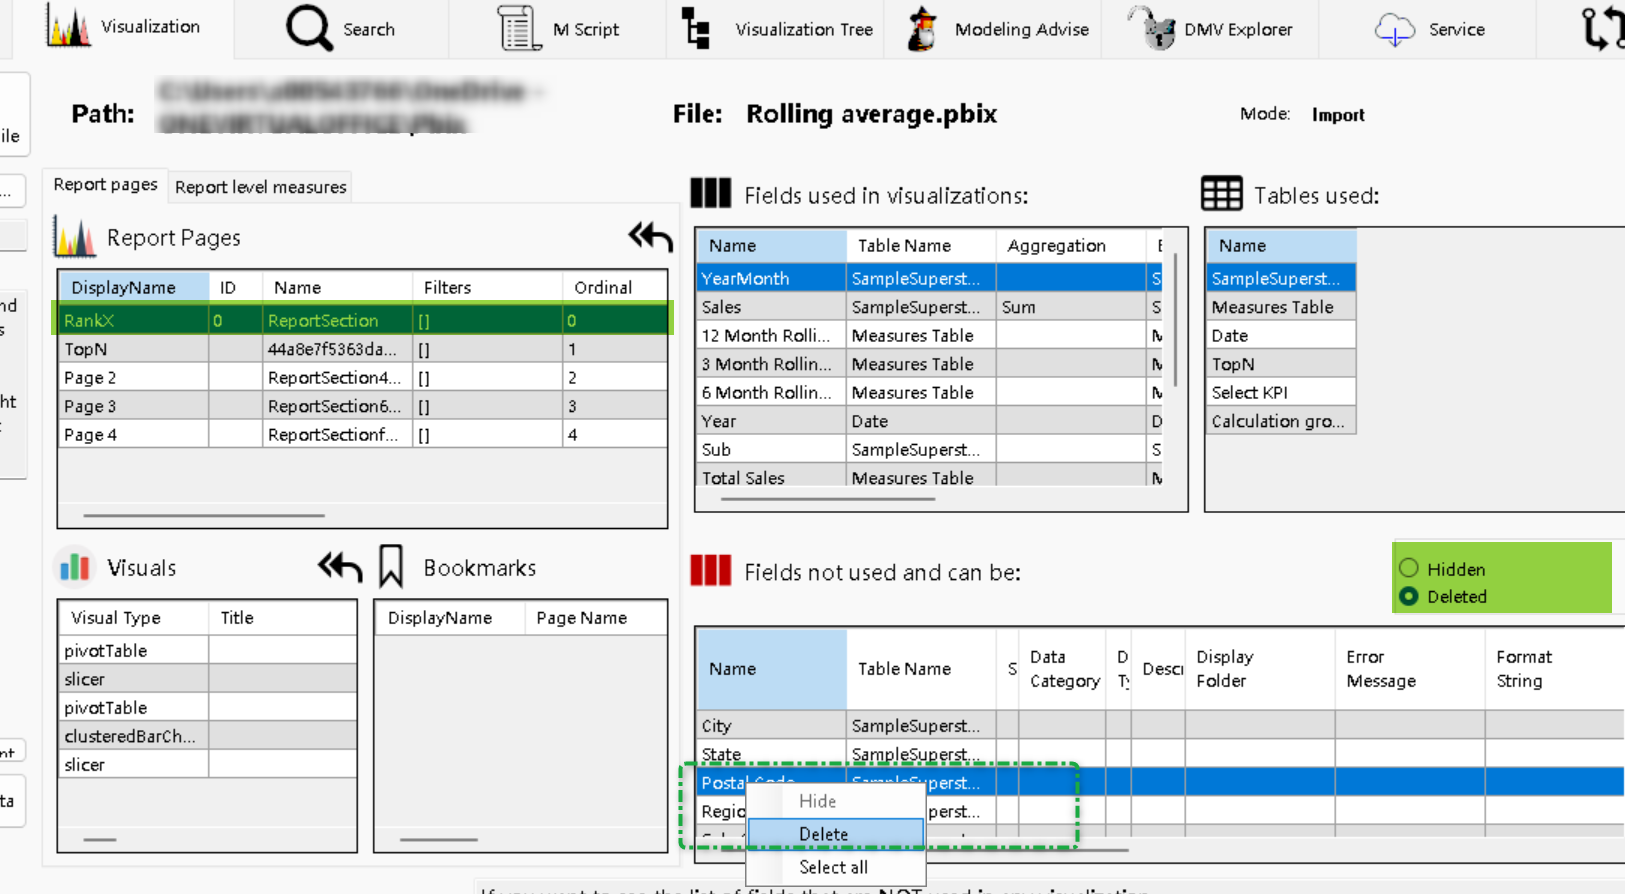Select the Hidden radio option
The height and width of the screenshot is (894, 1625).
[1409, 568]
